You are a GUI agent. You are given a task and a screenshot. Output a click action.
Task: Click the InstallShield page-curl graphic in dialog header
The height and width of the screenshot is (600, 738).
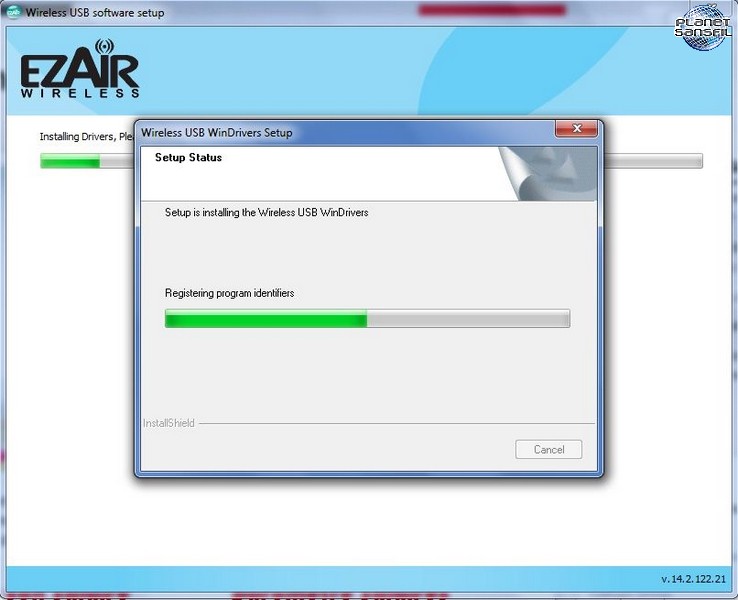pyautogui.click(x=548, y=174)
